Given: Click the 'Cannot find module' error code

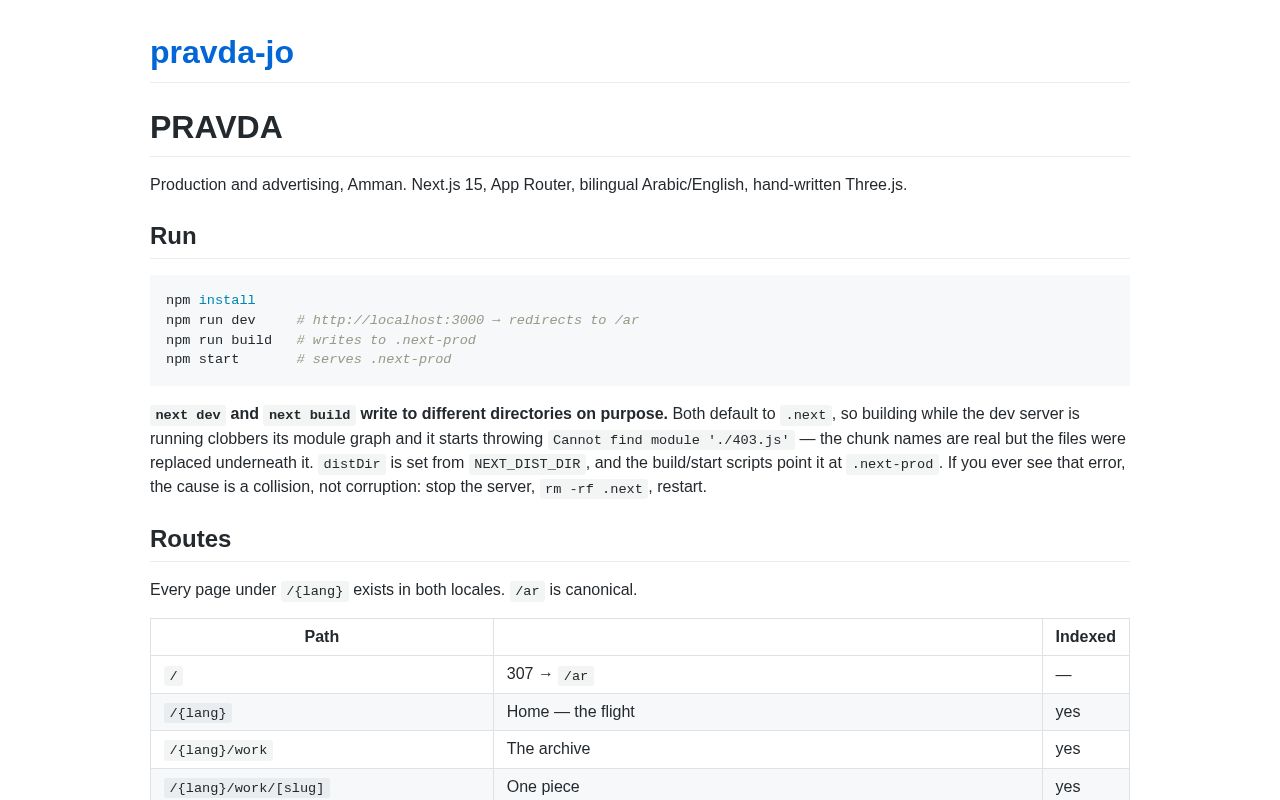Looking at the screenshot, I should coord(671,440).
